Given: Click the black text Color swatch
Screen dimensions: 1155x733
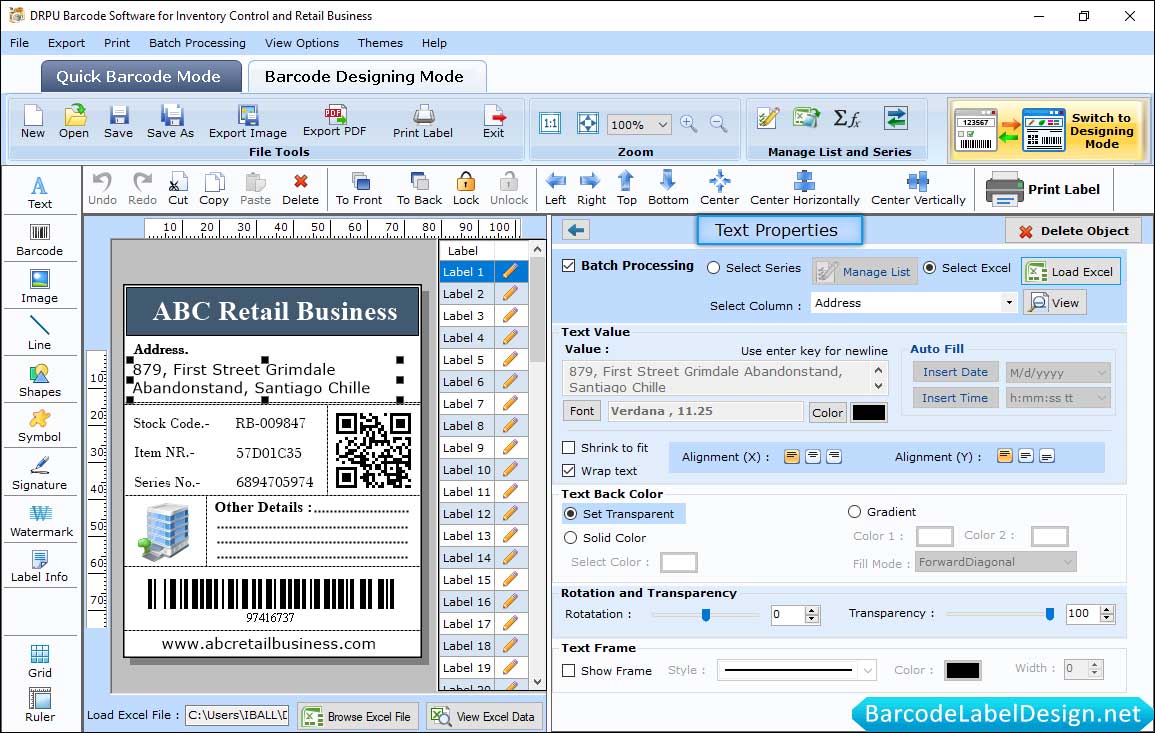Looking at the screenshot, I should [868, 413].
